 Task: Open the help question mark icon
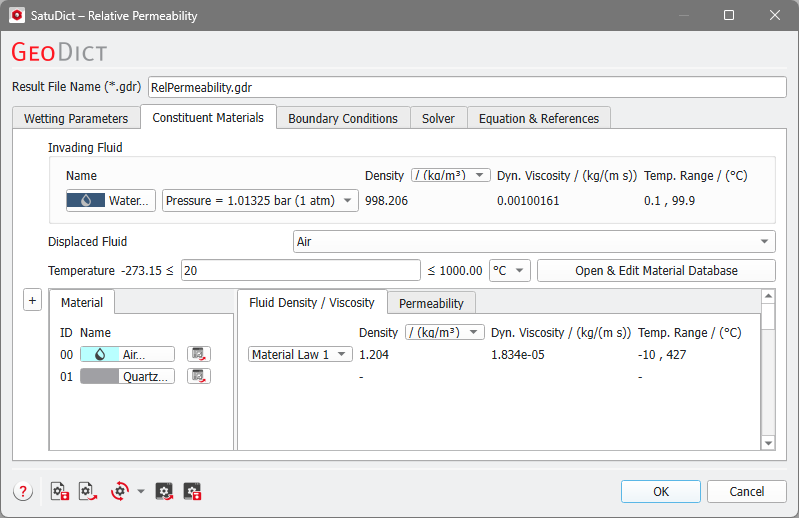point(23,492)
